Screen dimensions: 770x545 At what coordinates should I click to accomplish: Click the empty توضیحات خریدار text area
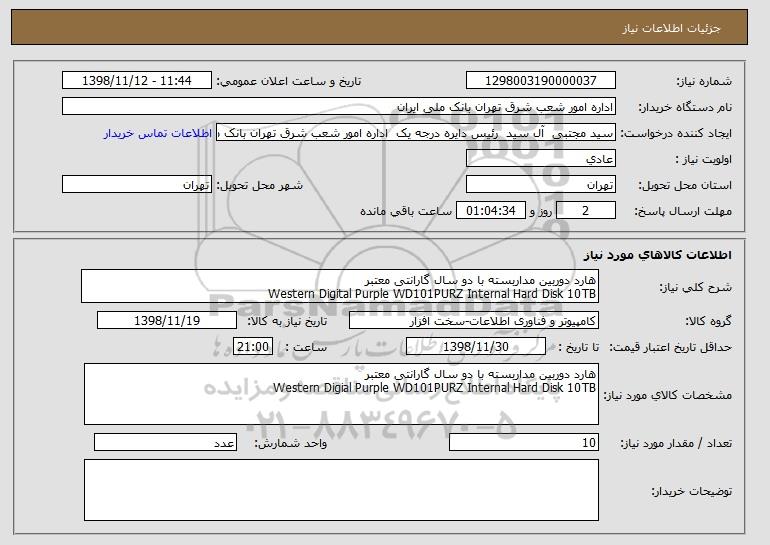pyautogui.click(x=341, y=490)
